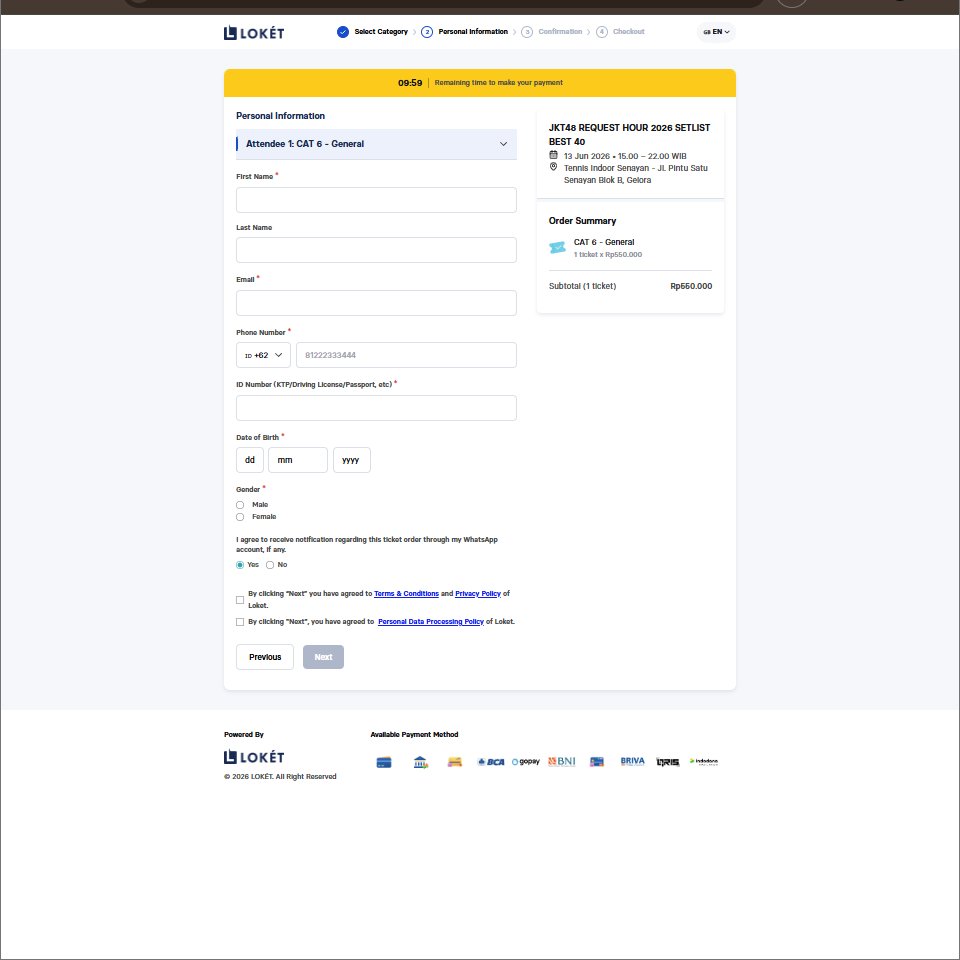Click the Rp550.000 subtotal amount
The width and height of the screenshot is (960, 960).
click(691, 286)
